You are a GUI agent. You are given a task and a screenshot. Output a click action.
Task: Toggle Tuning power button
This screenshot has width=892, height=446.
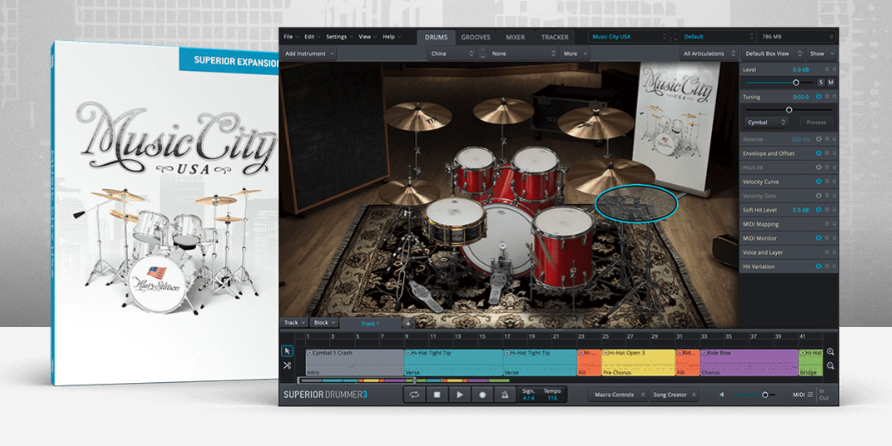click(x=819, y=97)
